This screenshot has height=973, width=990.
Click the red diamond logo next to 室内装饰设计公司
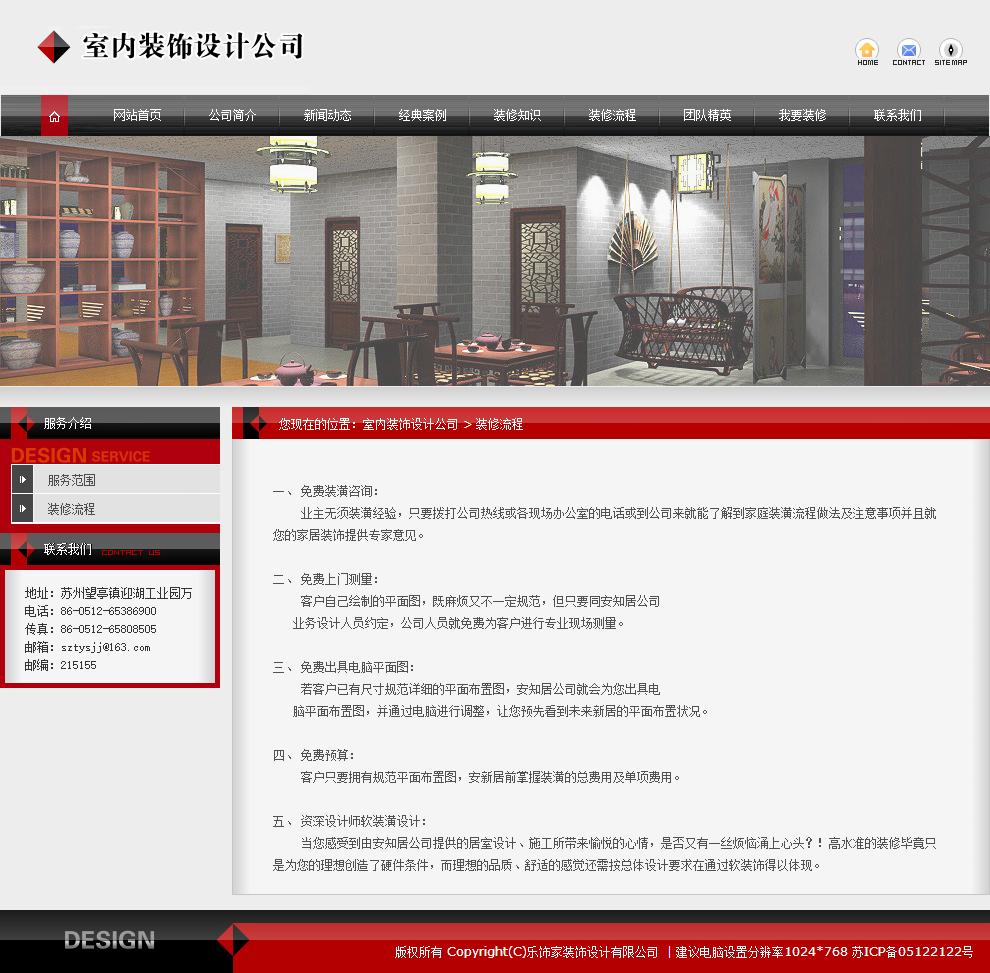[x=53, y=46]
